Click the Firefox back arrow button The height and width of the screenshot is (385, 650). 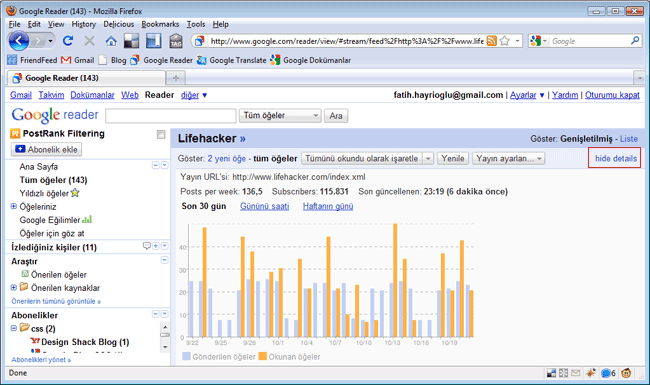point(19,41)
